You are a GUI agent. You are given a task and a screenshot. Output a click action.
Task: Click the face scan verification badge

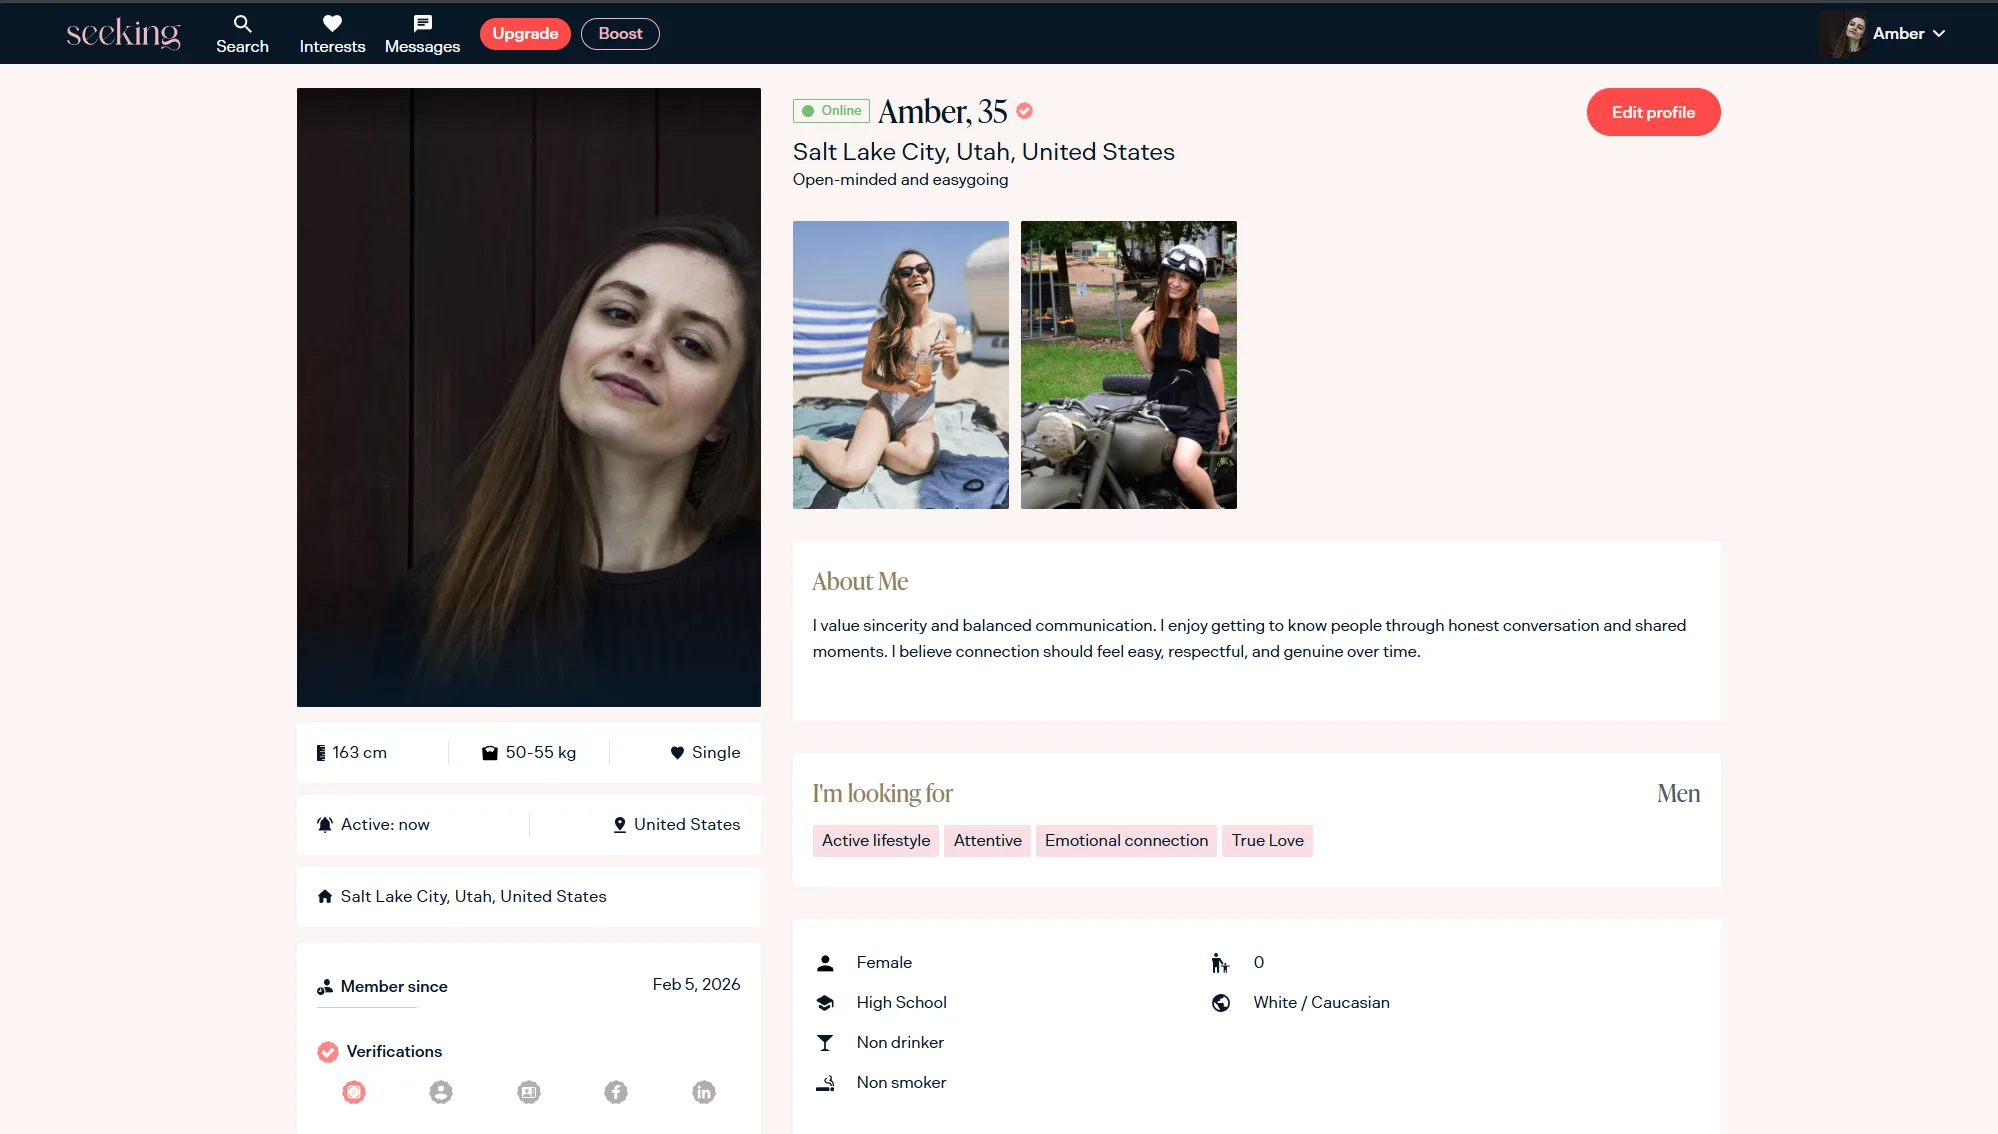coord(354,1092)
